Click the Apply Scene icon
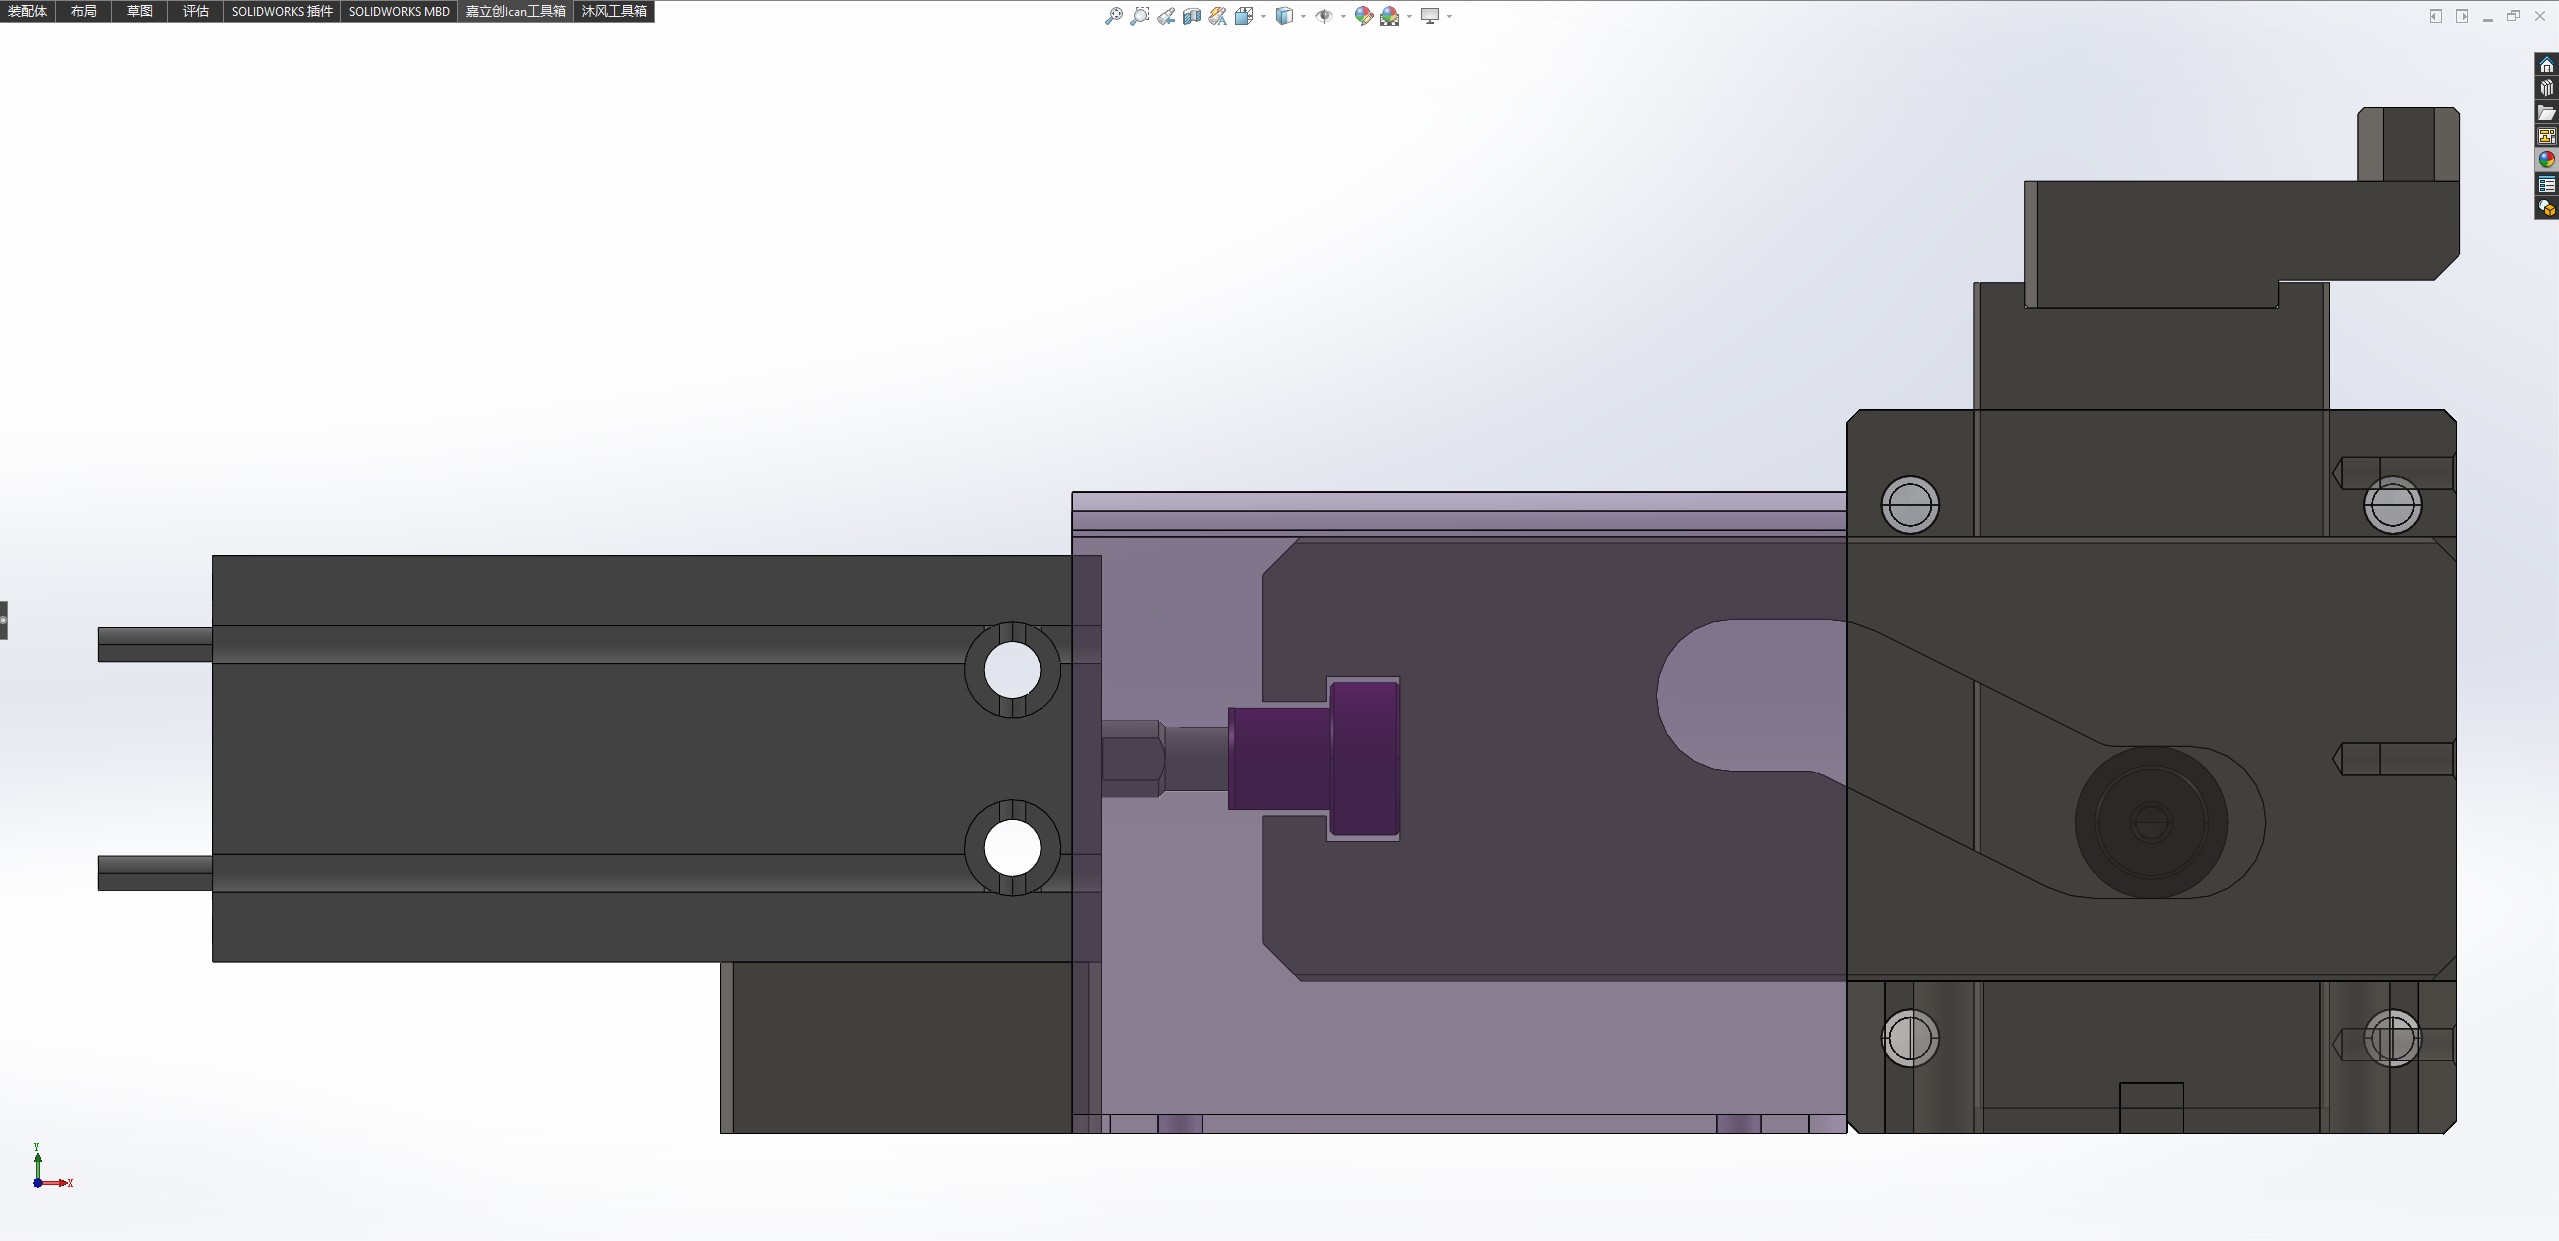2559x1241 pixels. pyautogui.click(x=1389, y=16)
